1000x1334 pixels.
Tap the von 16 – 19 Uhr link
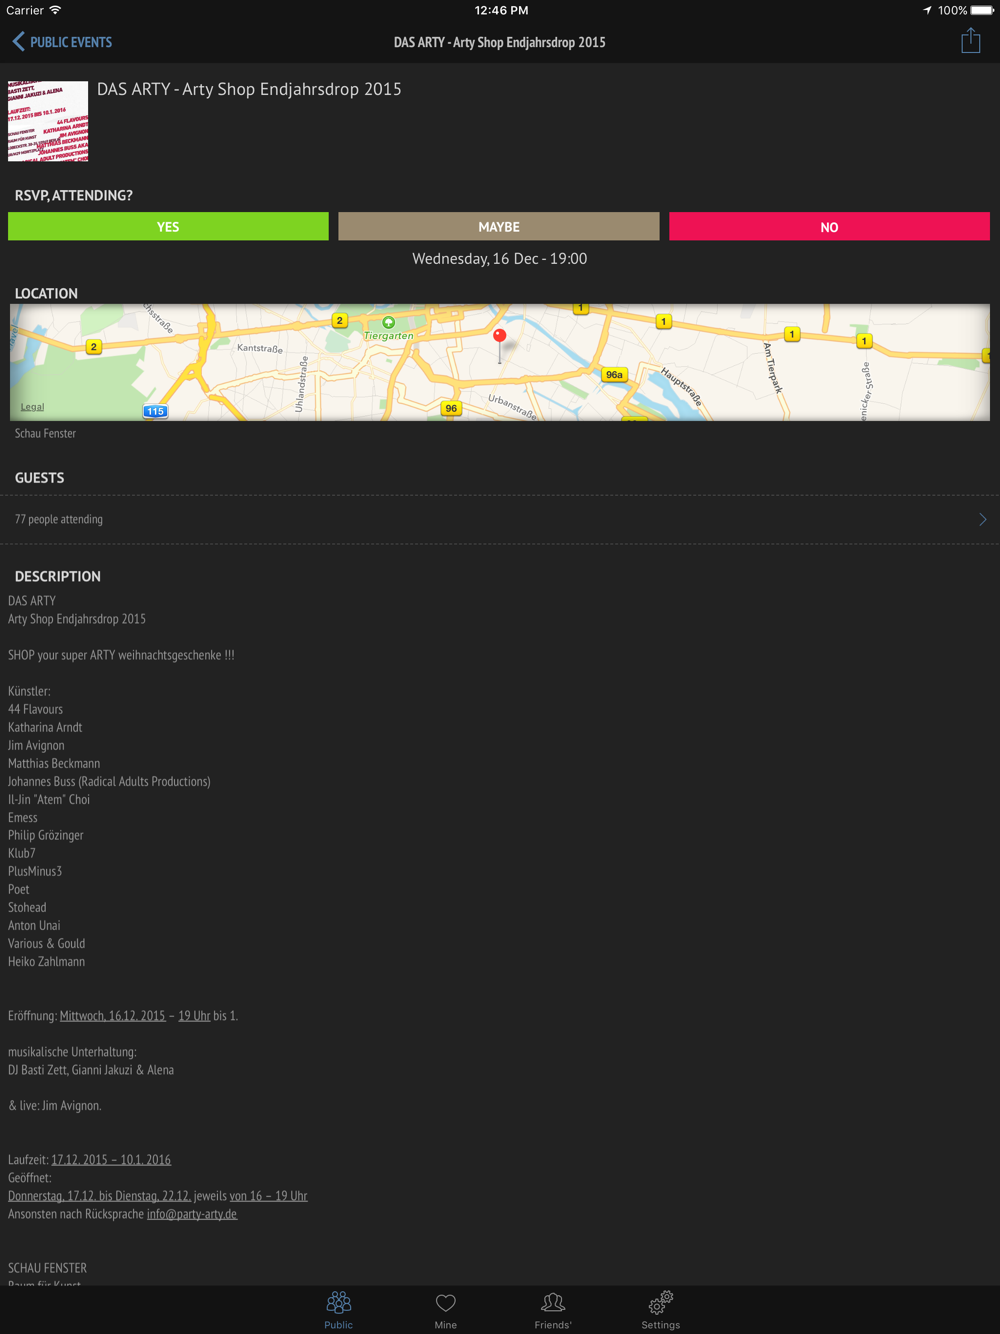[269, 1196]
